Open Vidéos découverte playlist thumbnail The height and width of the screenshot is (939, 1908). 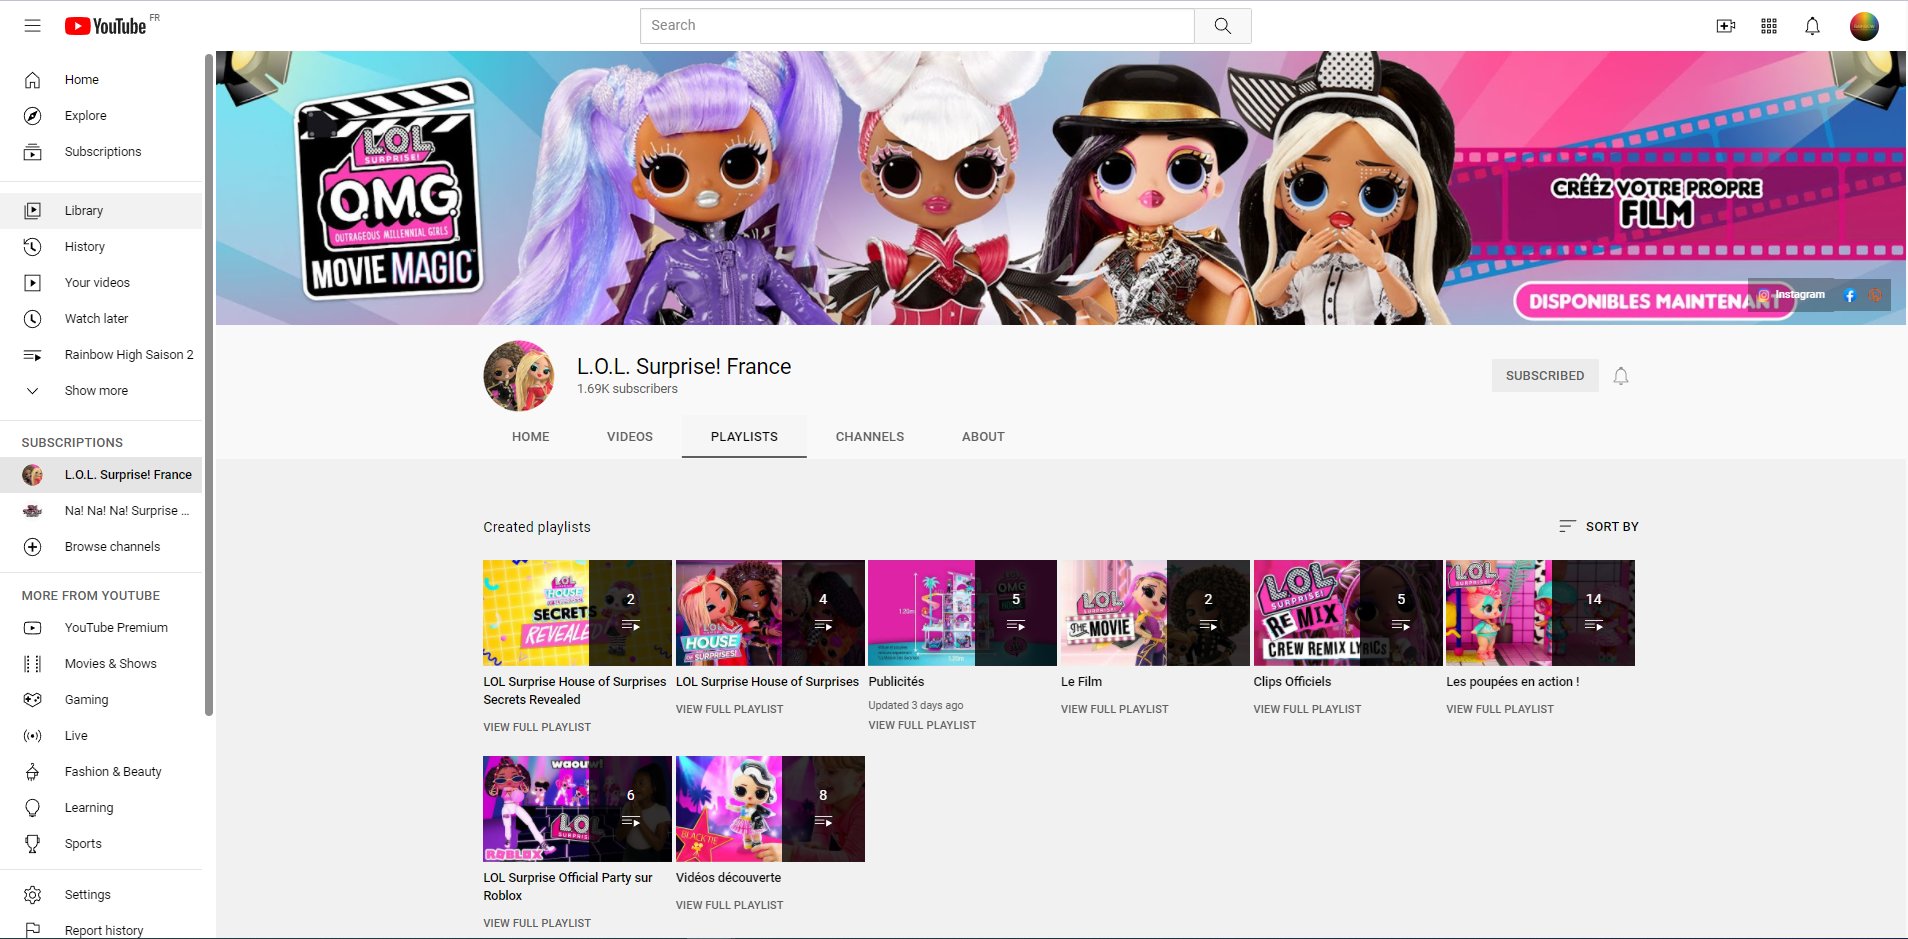tap(770, 809)
